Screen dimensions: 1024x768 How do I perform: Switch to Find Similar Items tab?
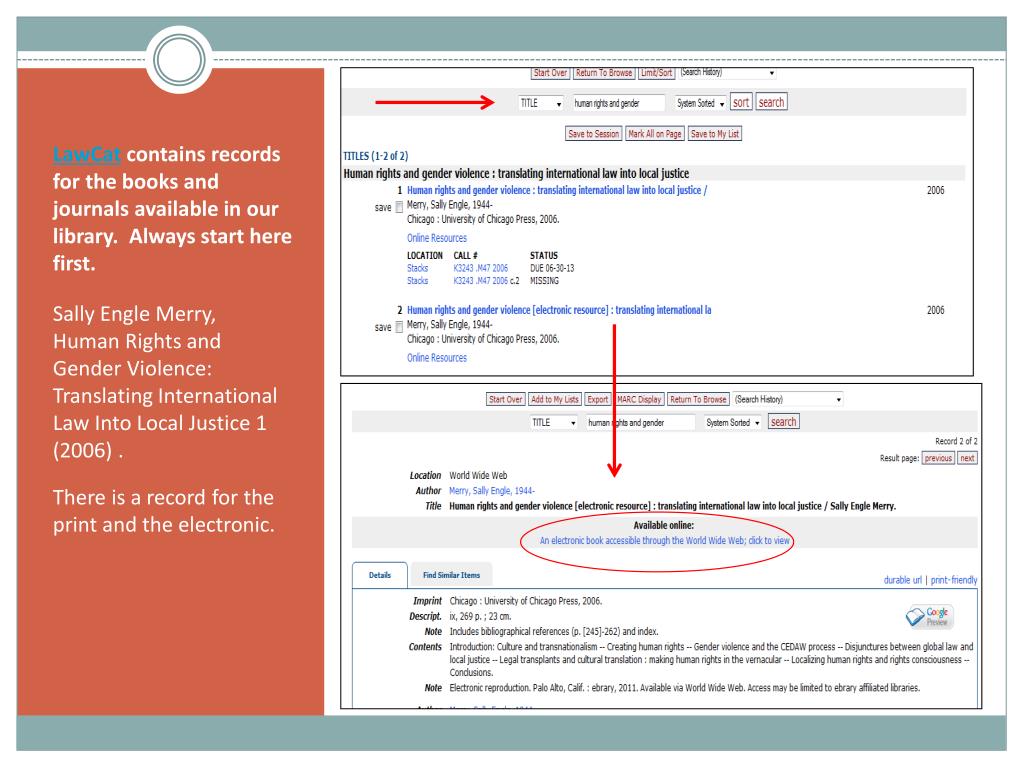click(x=451, y=575)
